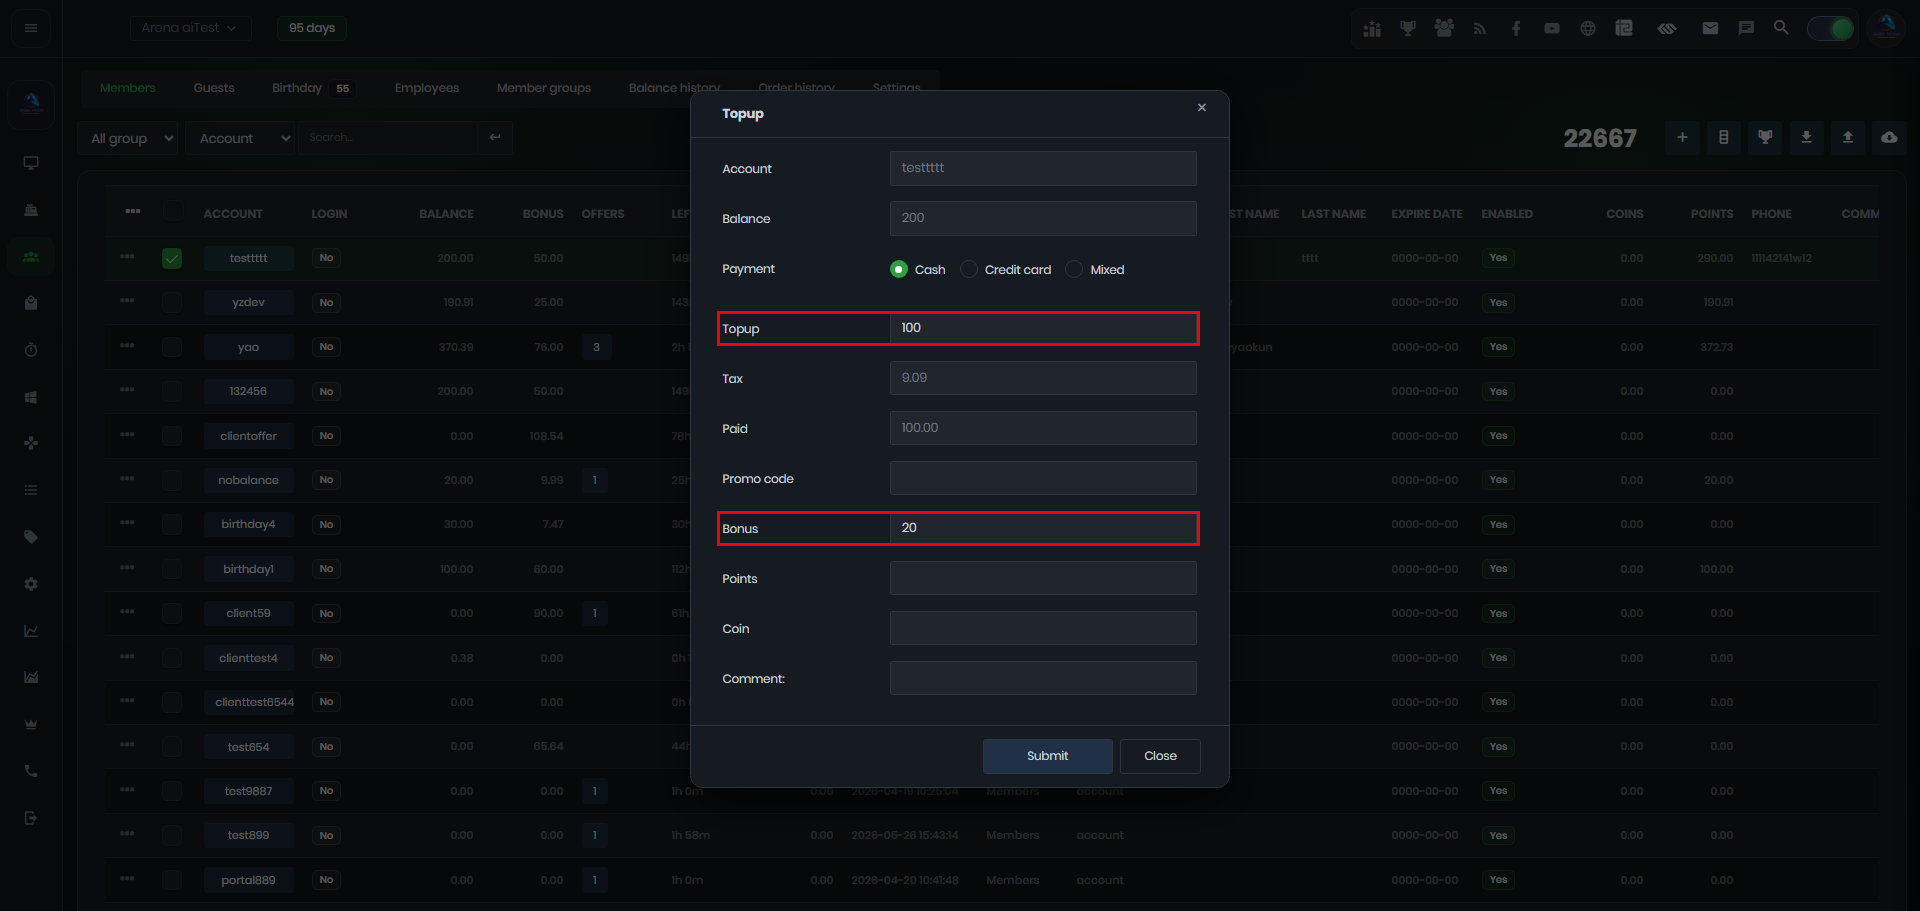Open the Arena aiTest center dropdown
The image size is (1920, 911).
(190, 28)
